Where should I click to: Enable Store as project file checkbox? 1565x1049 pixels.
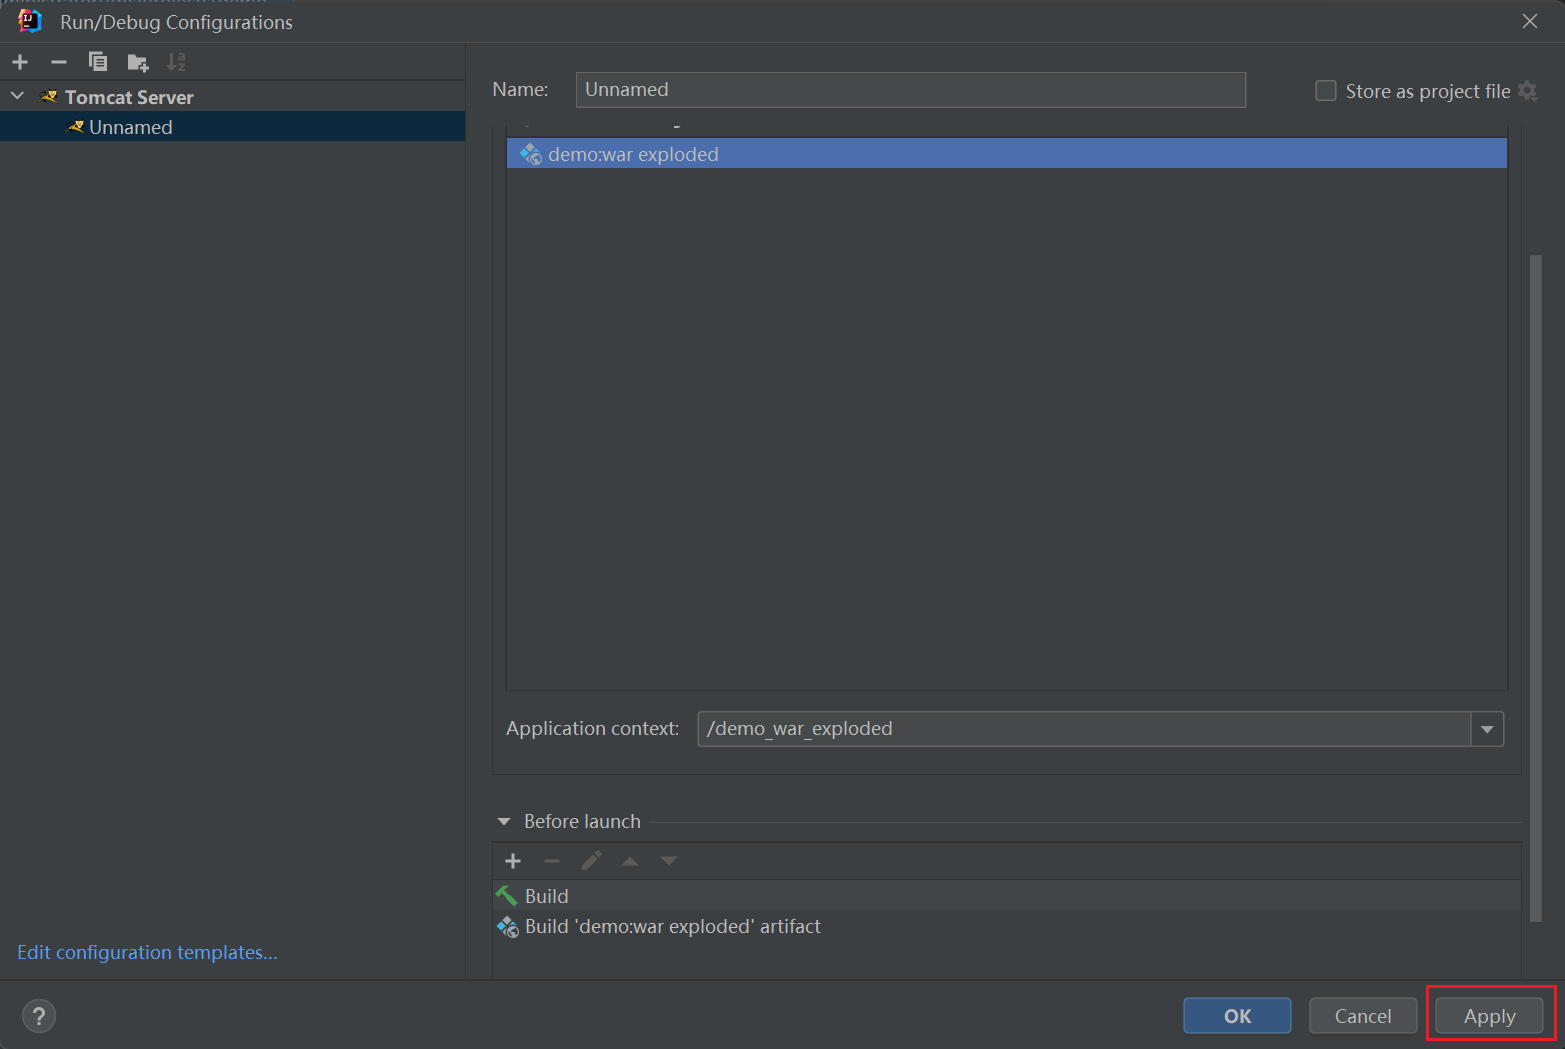pos(1326,91)
